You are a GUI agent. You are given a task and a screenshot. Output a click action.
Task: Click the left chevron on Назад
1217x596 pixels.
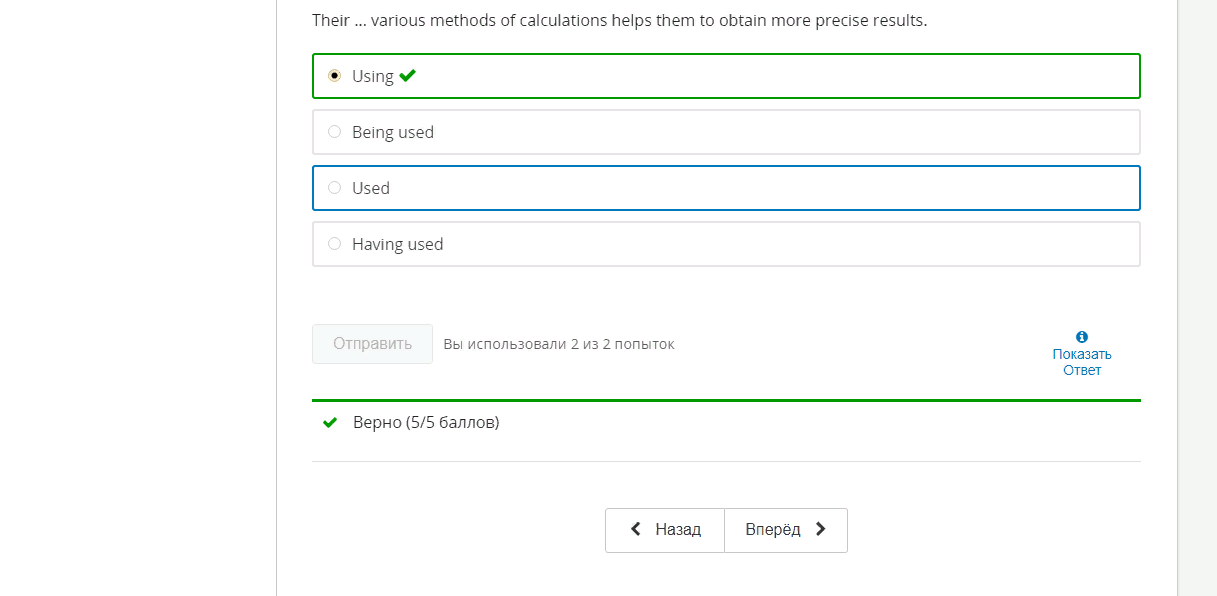(636, 529)
